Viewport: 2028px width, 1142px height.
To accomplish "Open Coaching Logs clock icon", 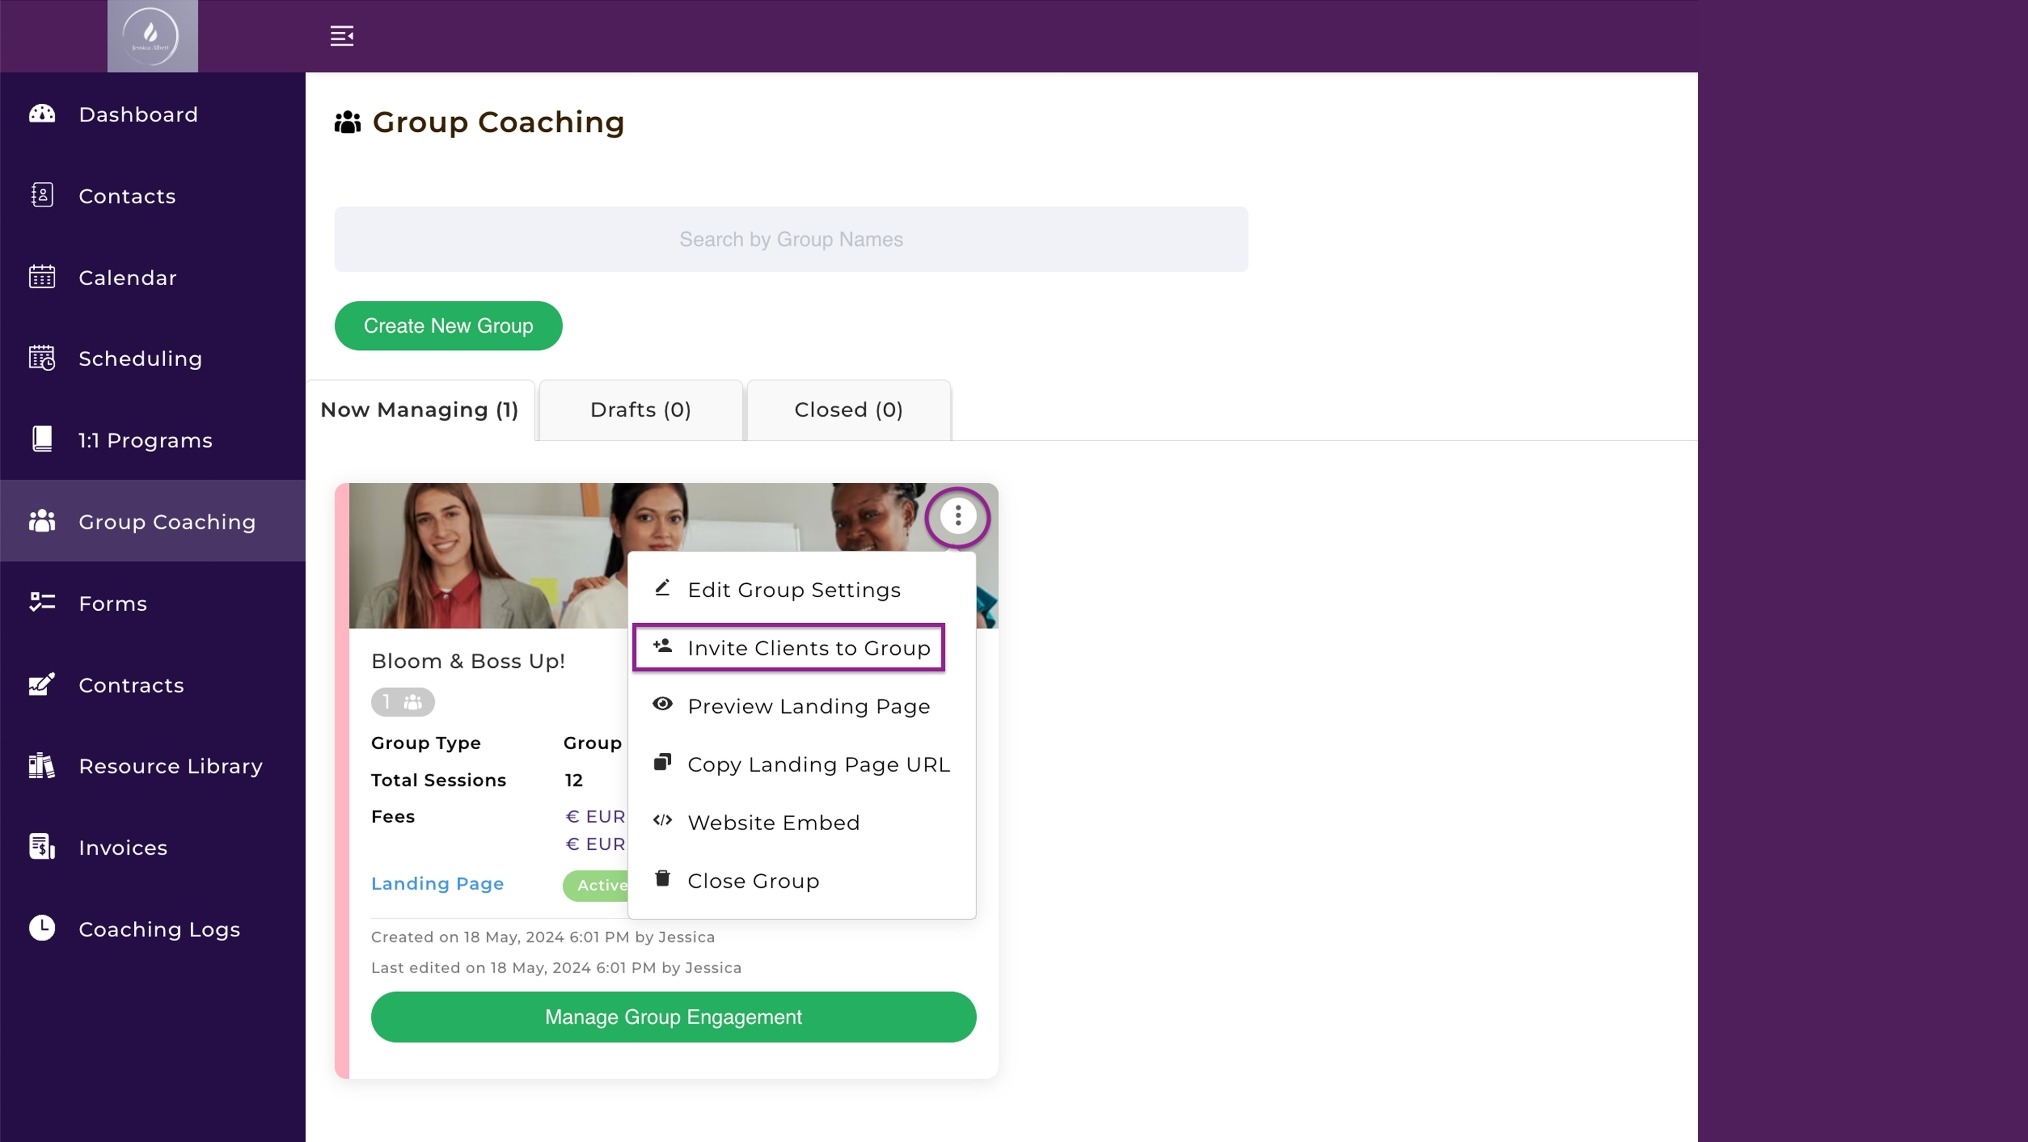I will coord(42,928).
